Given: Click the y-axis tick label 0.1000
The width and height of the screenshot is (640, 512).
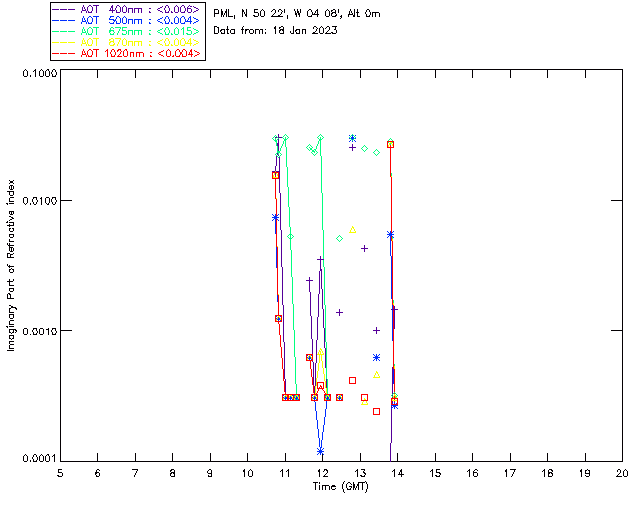Looking at the screenshot, I should pos(39,73).
